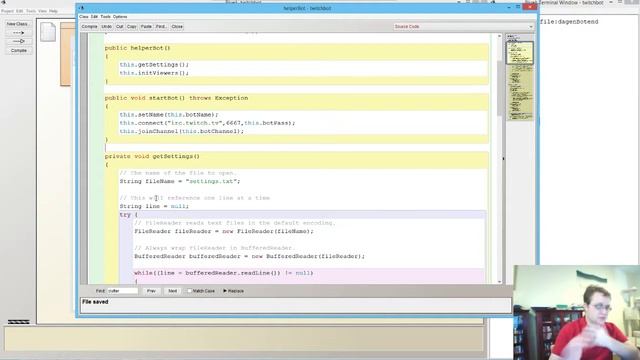
Task: Click 'this.setName(this.botName);' line
Action: (x=169, y=115)
